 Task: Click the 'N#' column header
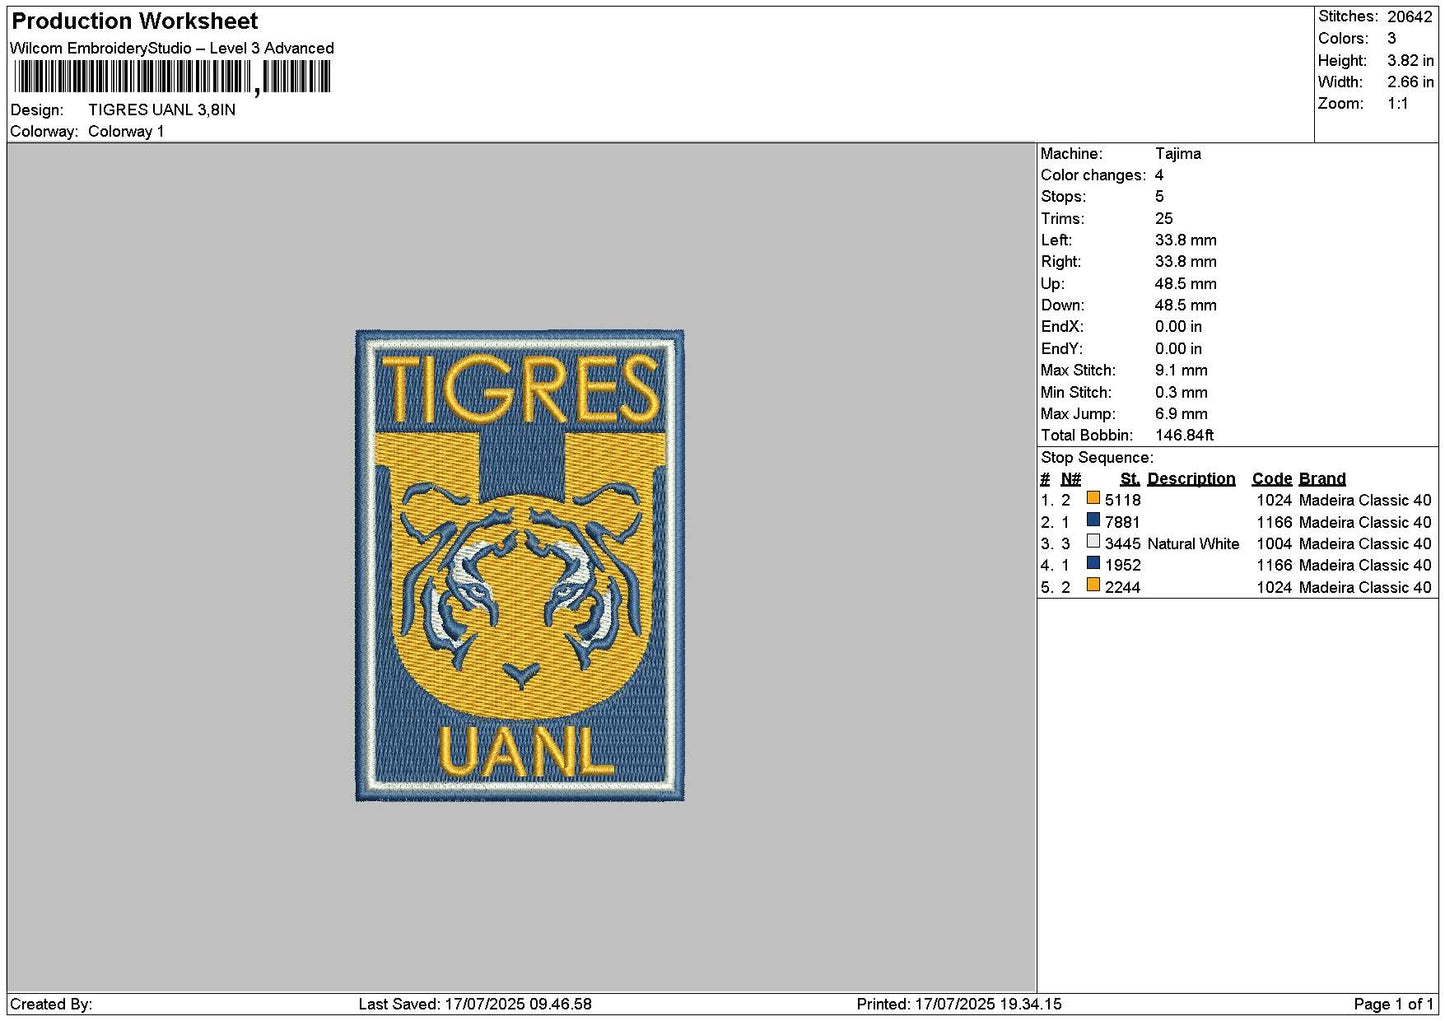[x=1071, y=479]
